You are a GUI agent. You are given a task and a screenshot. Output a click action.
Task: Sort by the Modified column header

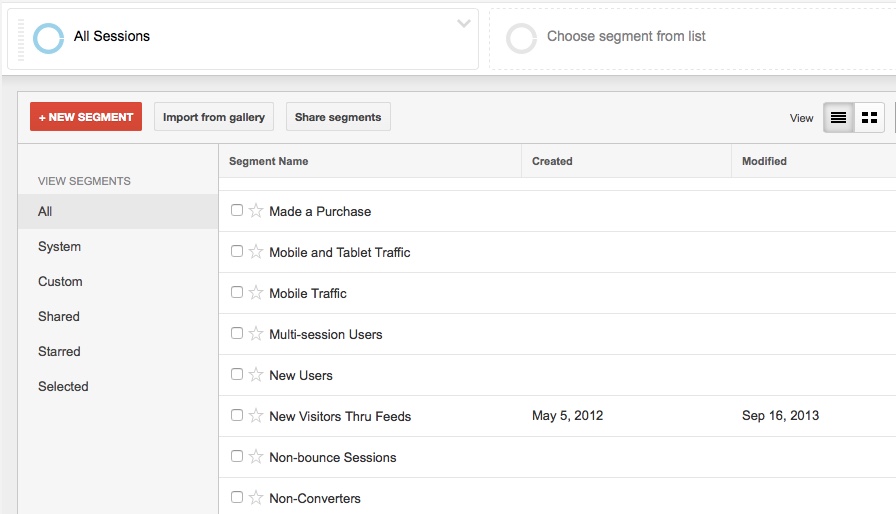coord(764,161)
